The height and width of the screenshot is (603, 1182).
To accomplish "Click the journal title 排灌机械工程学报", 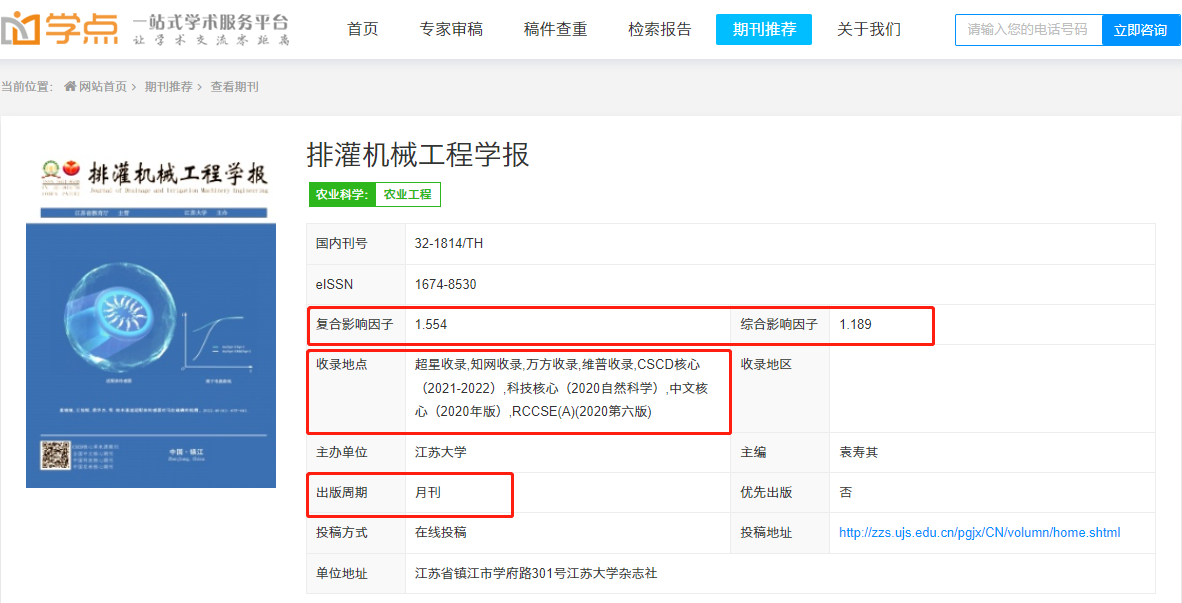I will [x=418, y=155].
